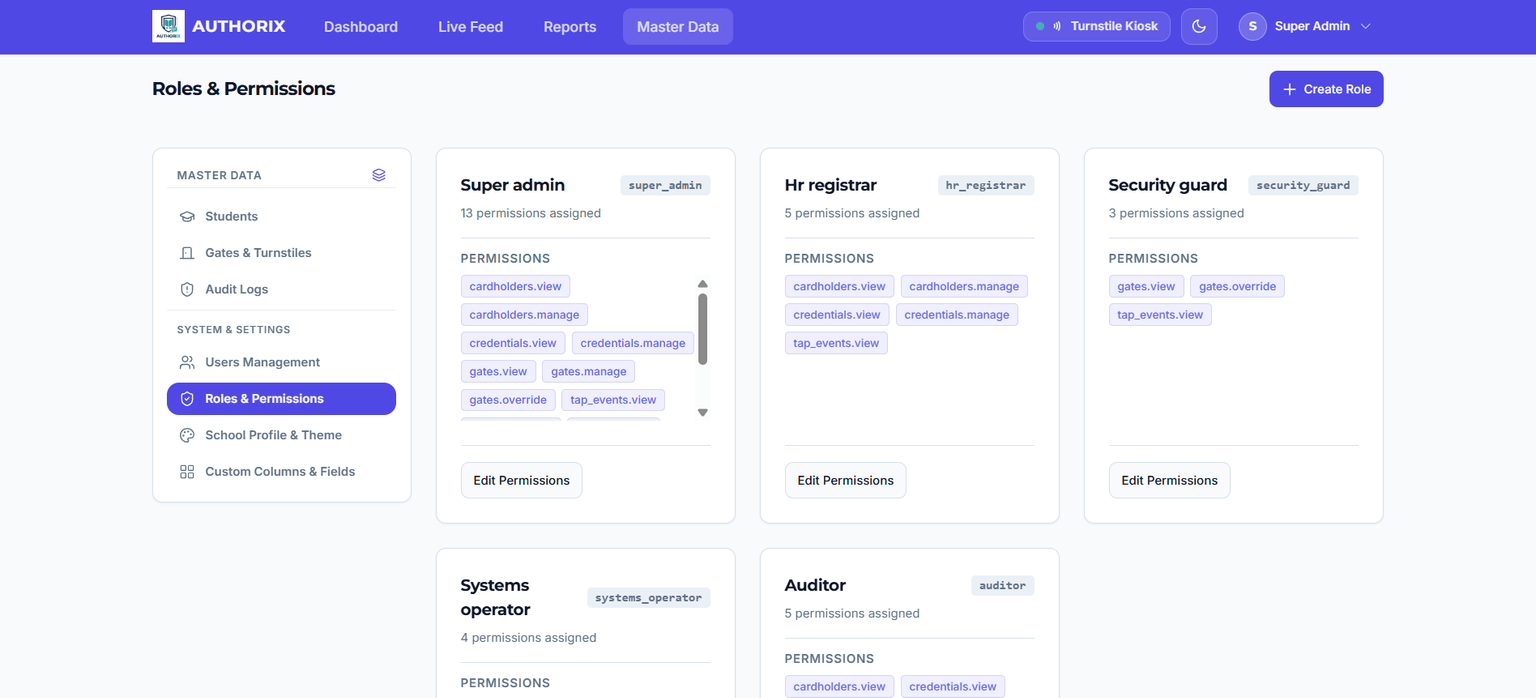1536x698 pixels.
Task: Click the Turnstile Kiosk status button
Action: click(x=1096, y=26)
